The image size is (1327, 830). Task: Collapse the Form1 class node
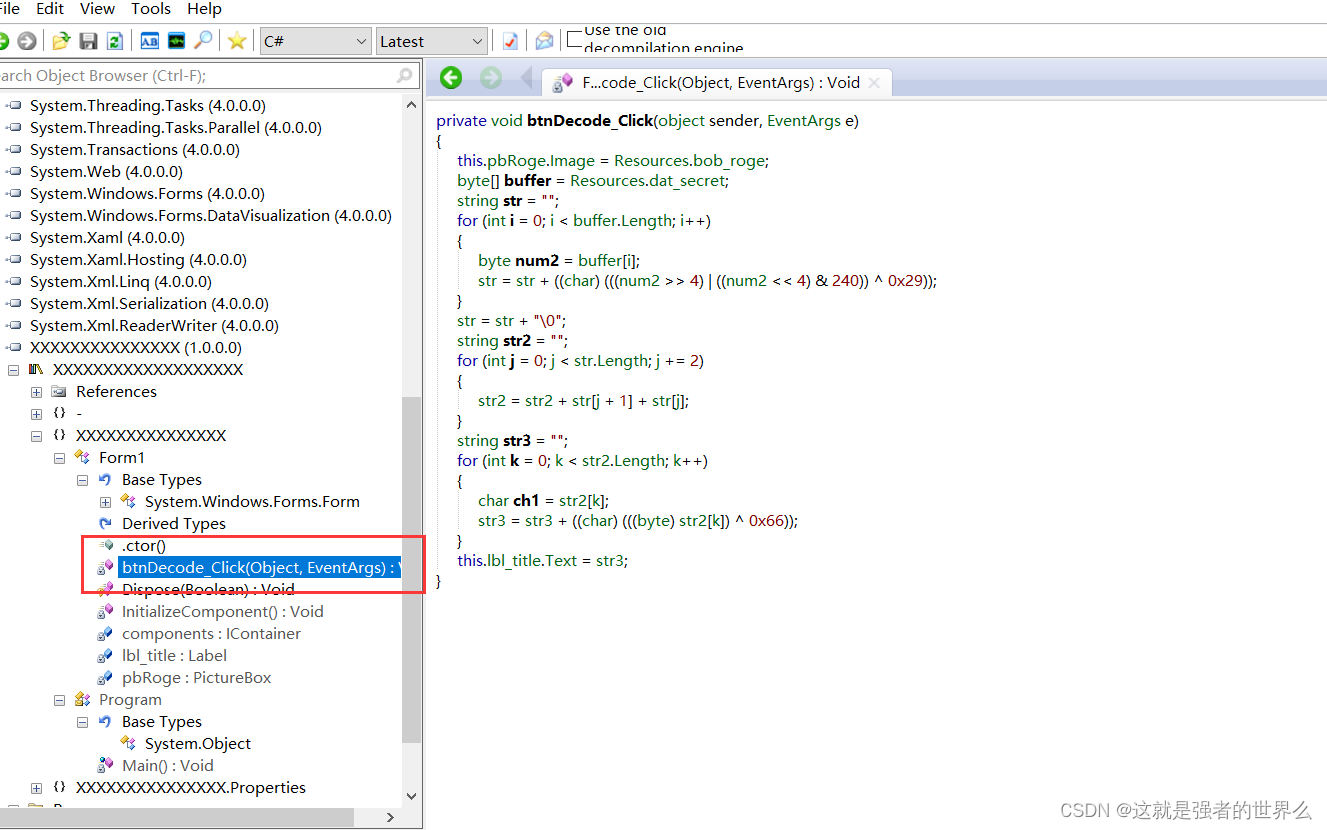[x=60, y=458]
